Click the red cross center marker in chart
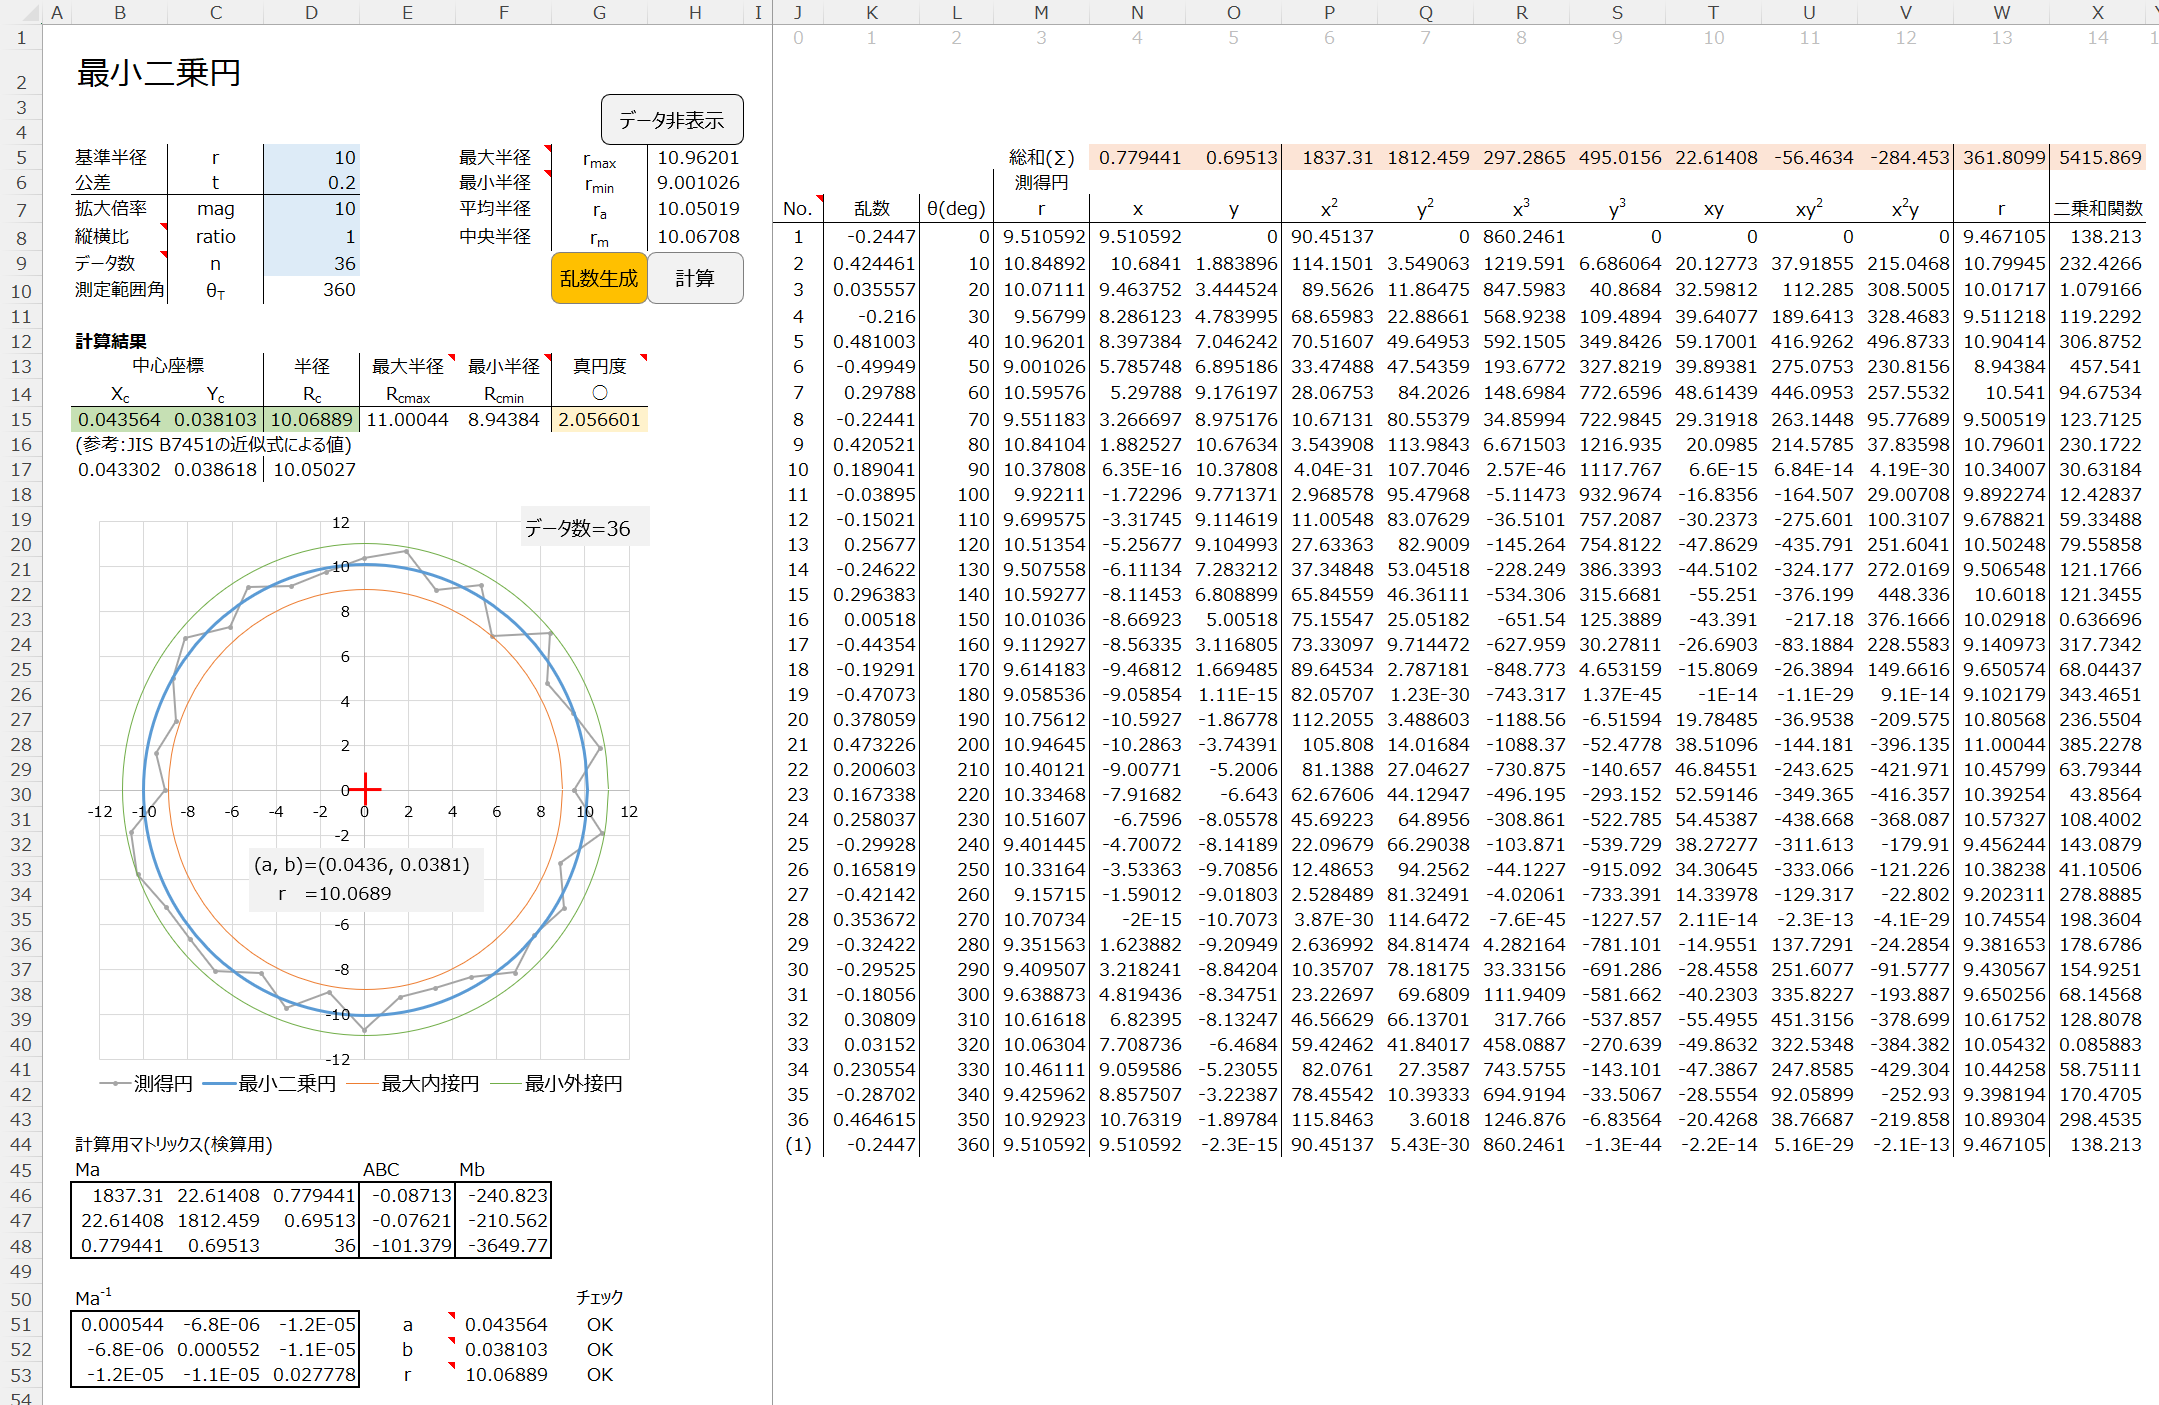The image size is (2159, 1405). [366, 789]
